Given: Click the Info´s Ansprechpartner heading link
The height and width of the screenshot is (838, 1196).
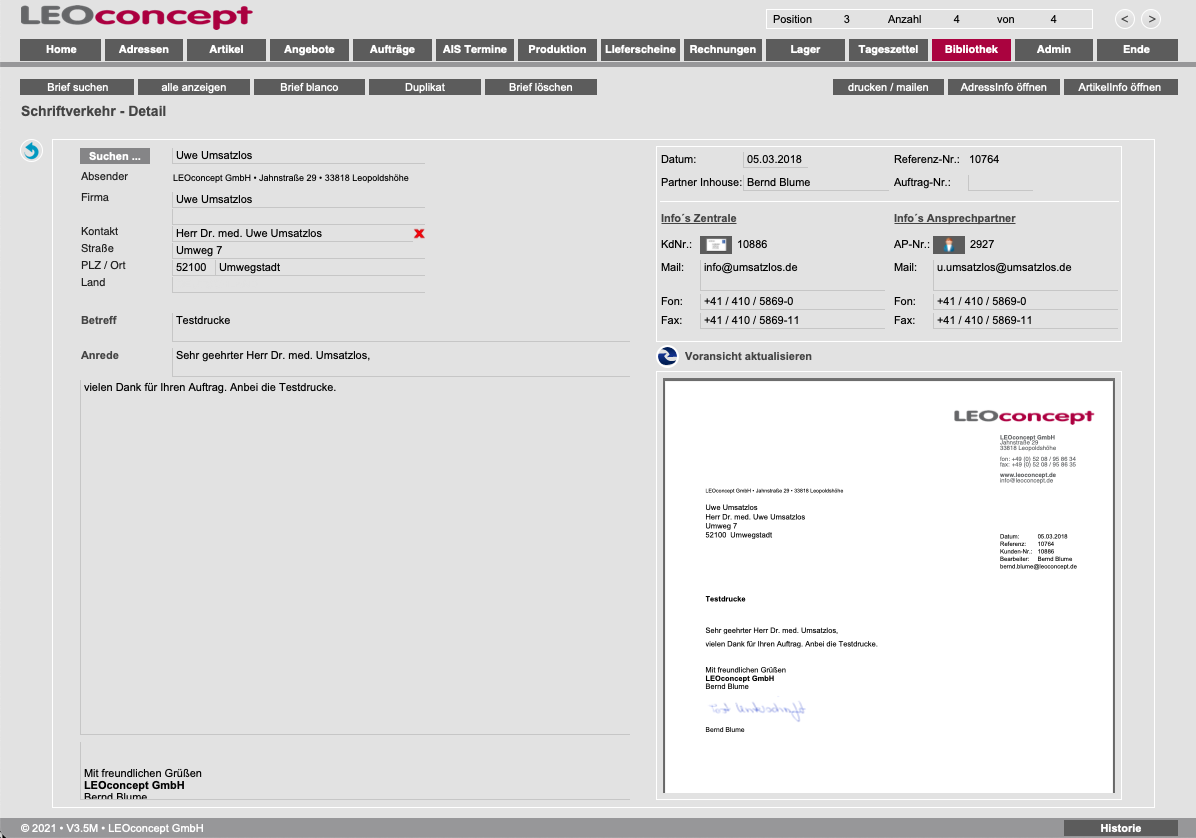Looking at the screenshot, I should tap(954, 218).
